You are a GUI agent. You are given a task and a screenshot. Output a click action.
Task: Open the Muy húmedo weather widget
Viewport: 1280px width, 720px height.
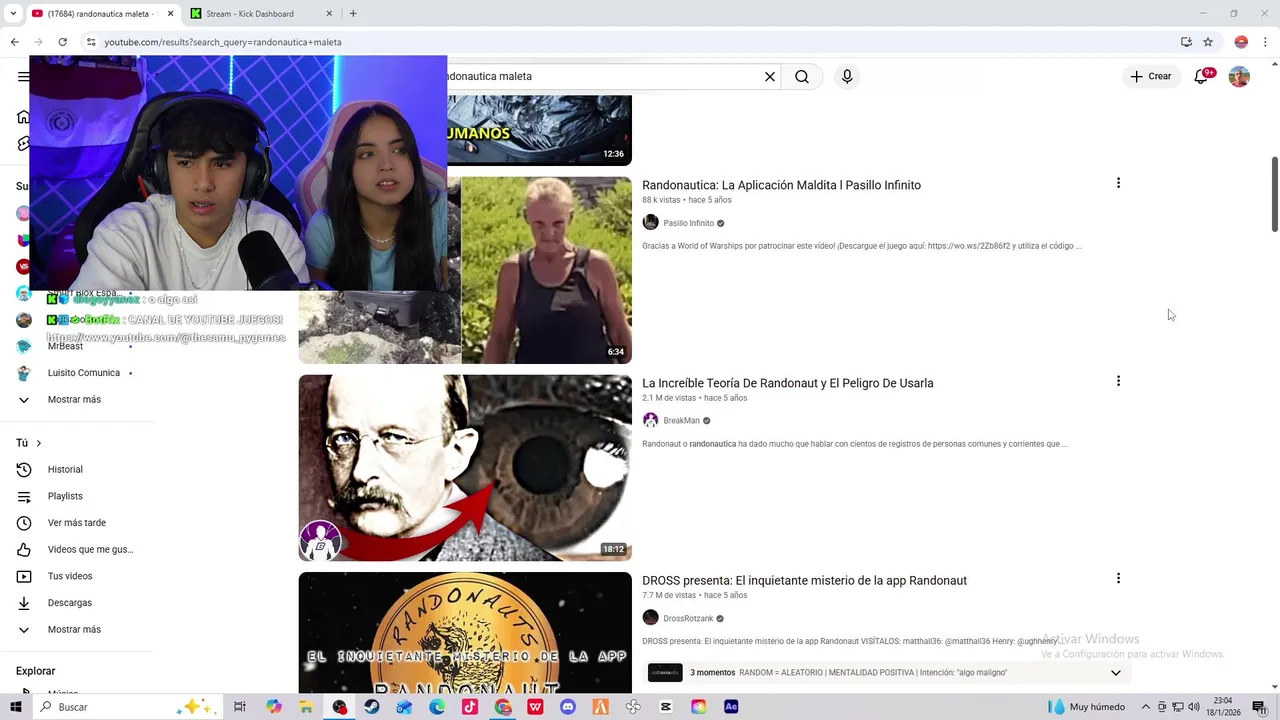(x=1088, y=707)
